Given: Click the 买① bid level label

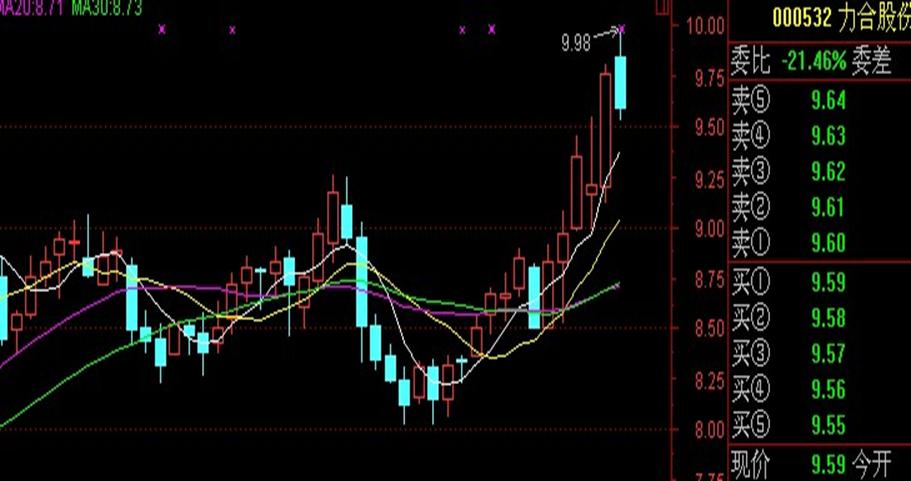Looking at the screenshot, I should pos(750,282).
